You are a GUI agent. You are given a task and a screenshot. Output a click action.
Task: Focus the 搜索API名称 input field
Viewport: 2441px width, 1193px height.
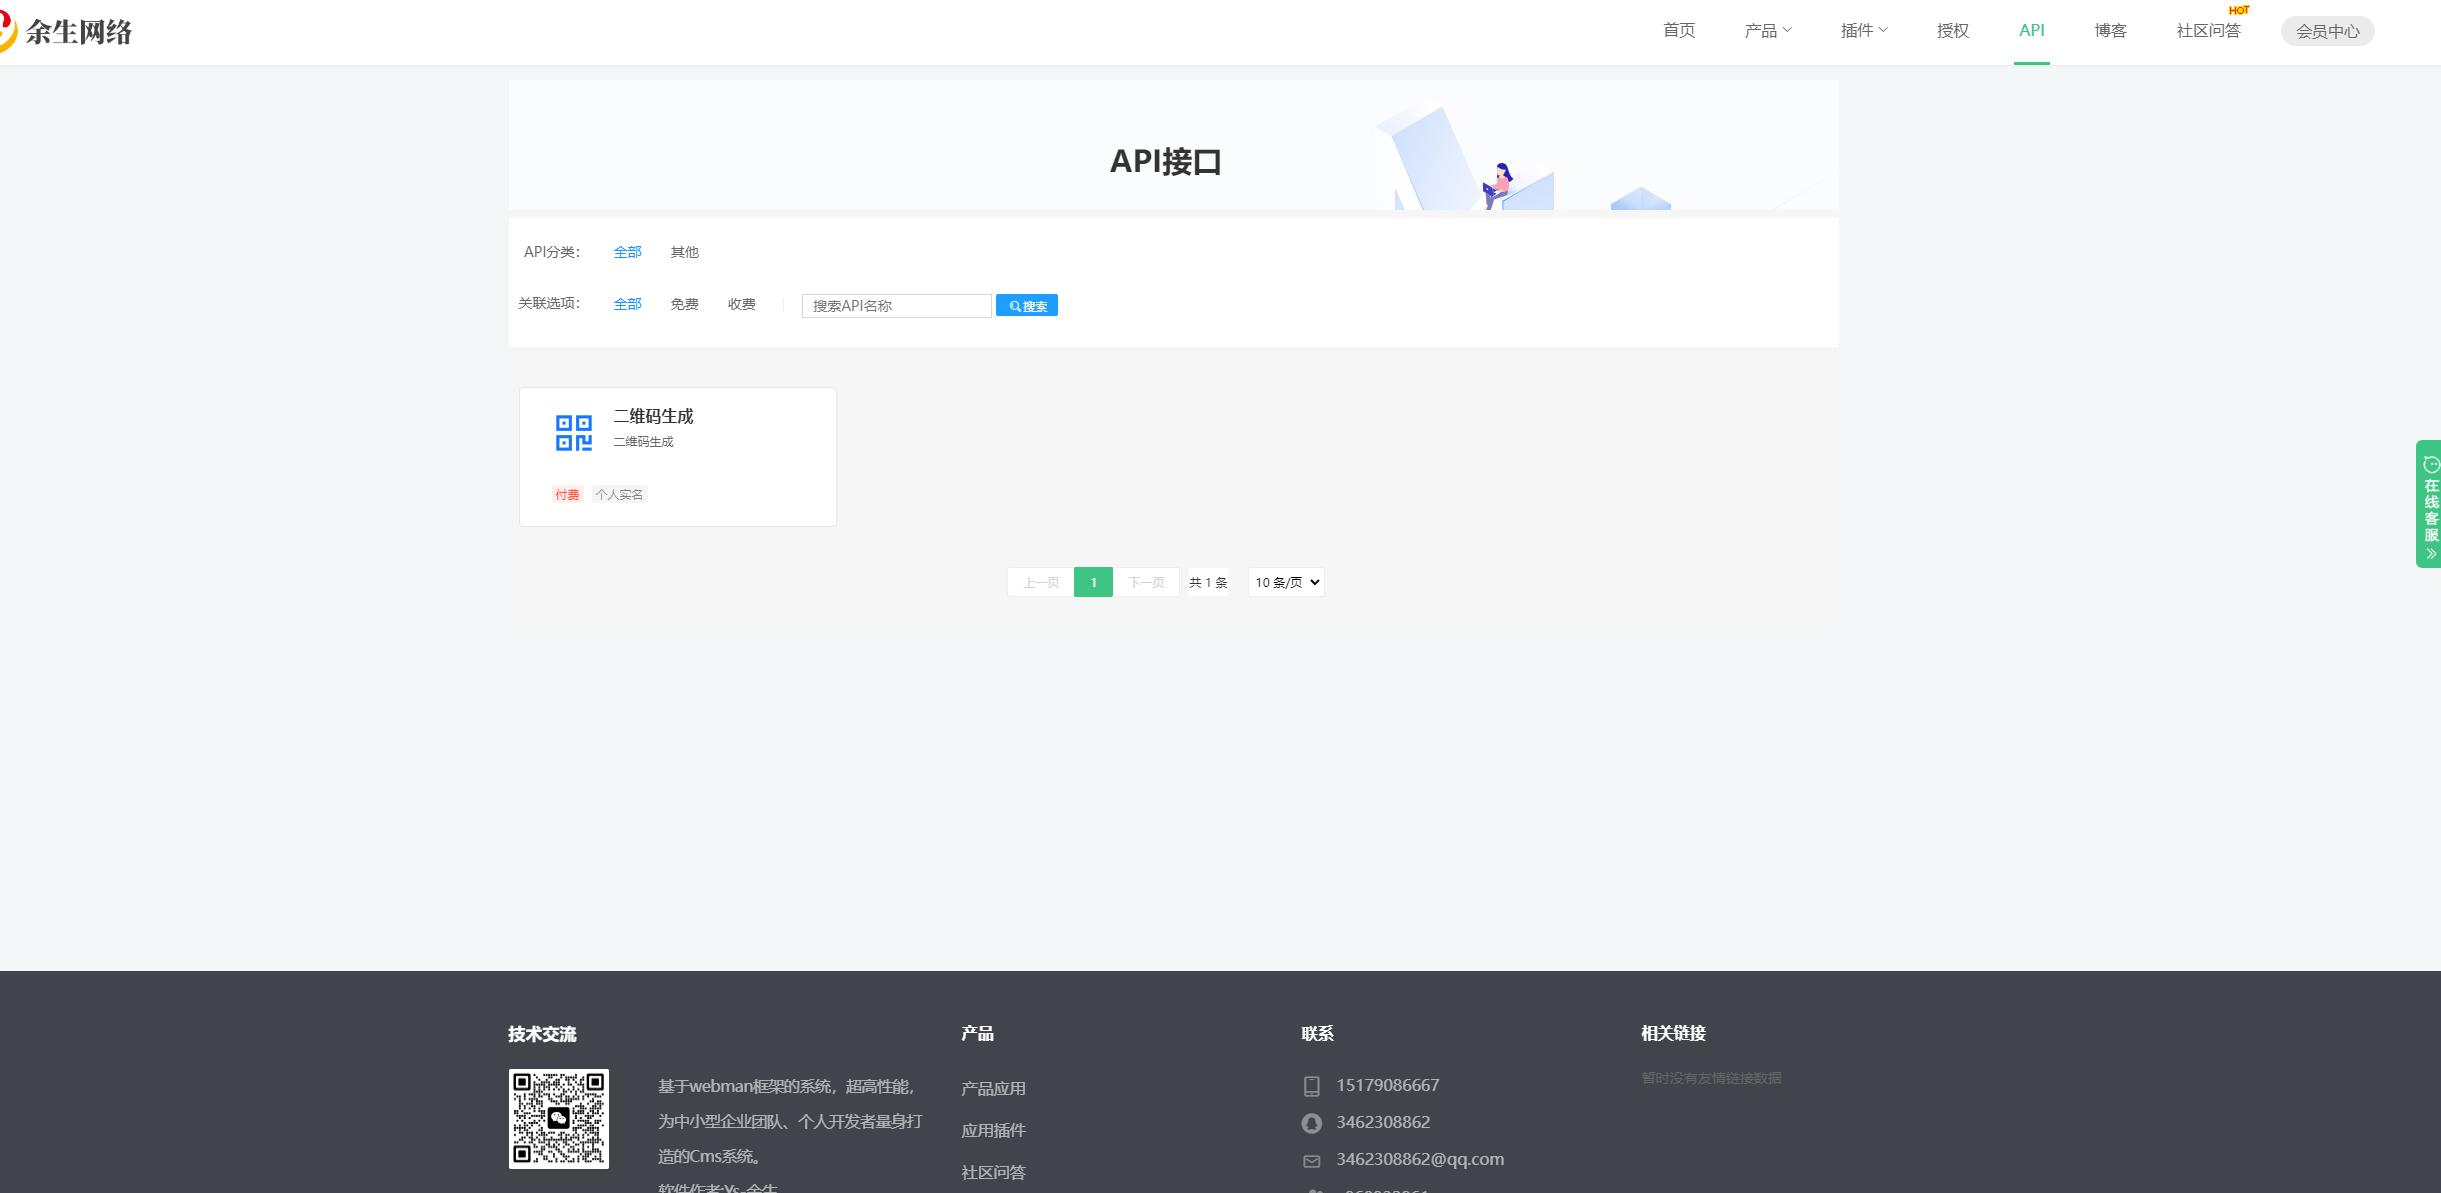896,306
